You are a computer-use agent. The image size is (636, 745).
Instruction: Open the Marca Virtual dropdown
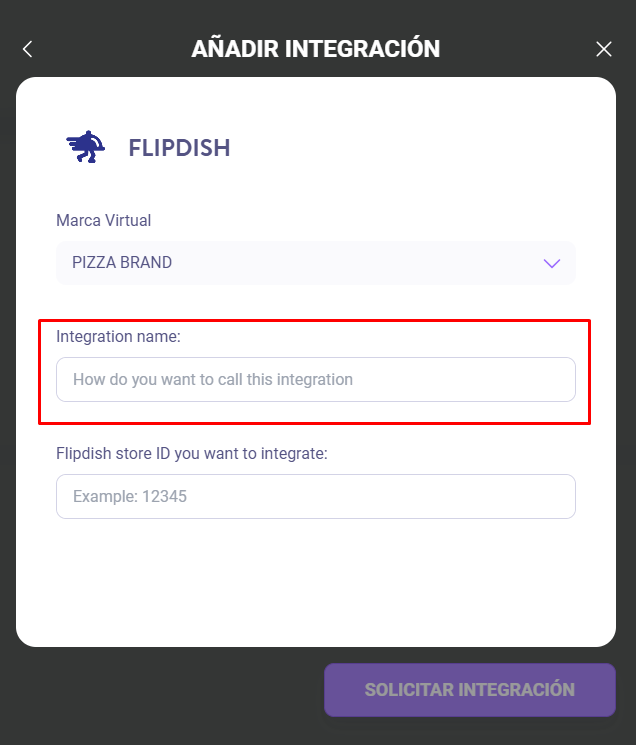(x=315, y=263)
